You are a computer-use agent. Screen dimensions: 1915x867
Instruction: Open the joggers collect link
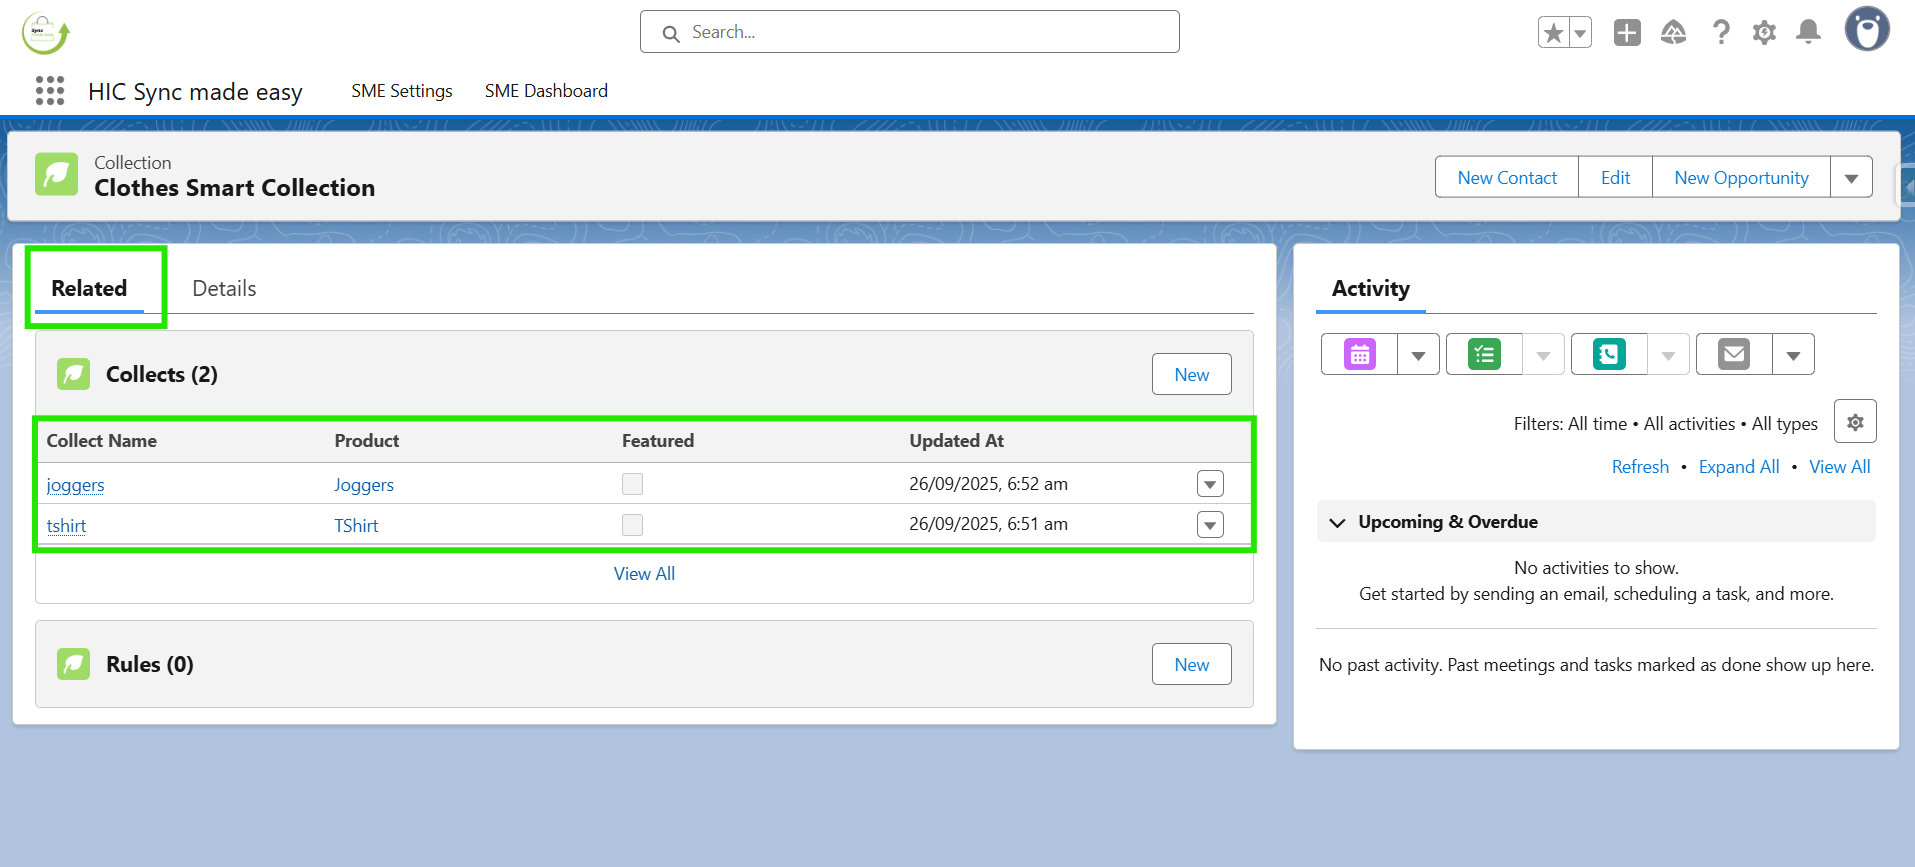pos(75,485)
